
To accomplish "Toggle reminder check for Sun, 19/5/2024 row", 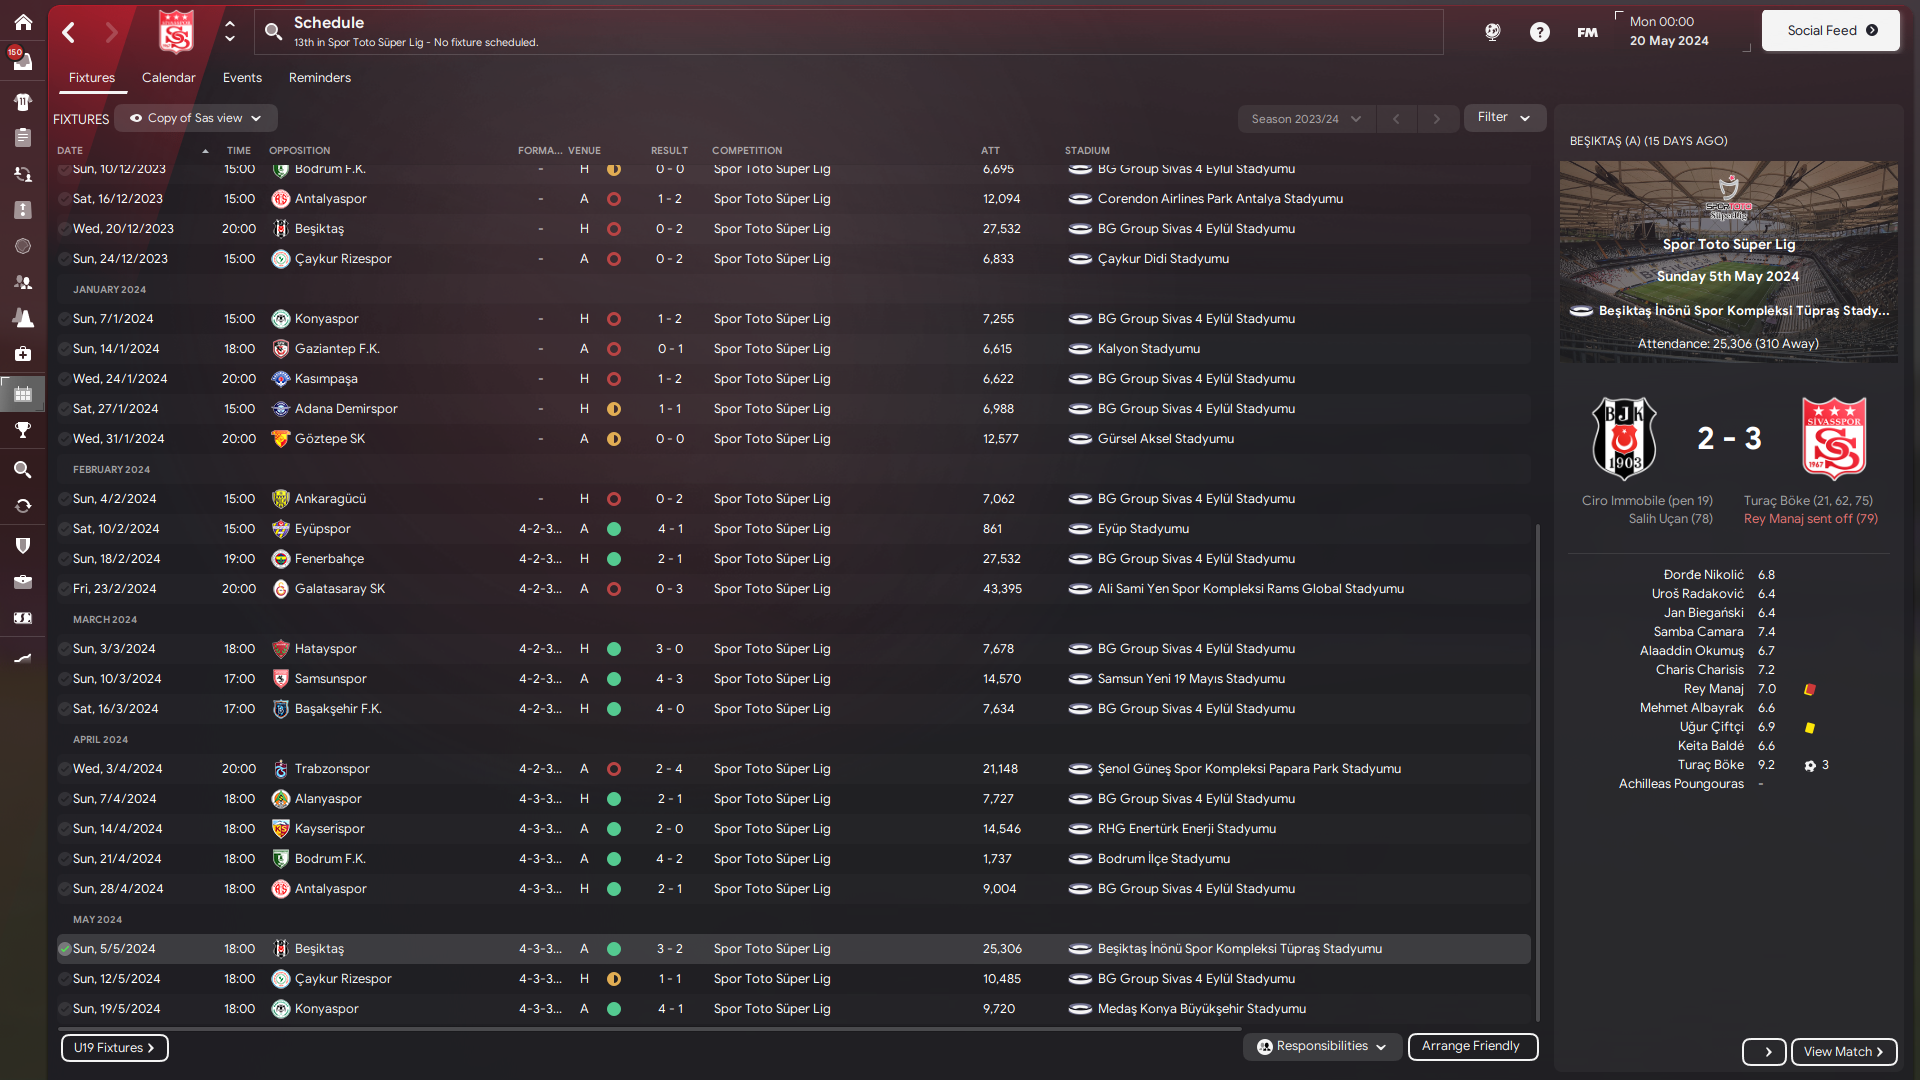I will click(x=64, y=1009).
